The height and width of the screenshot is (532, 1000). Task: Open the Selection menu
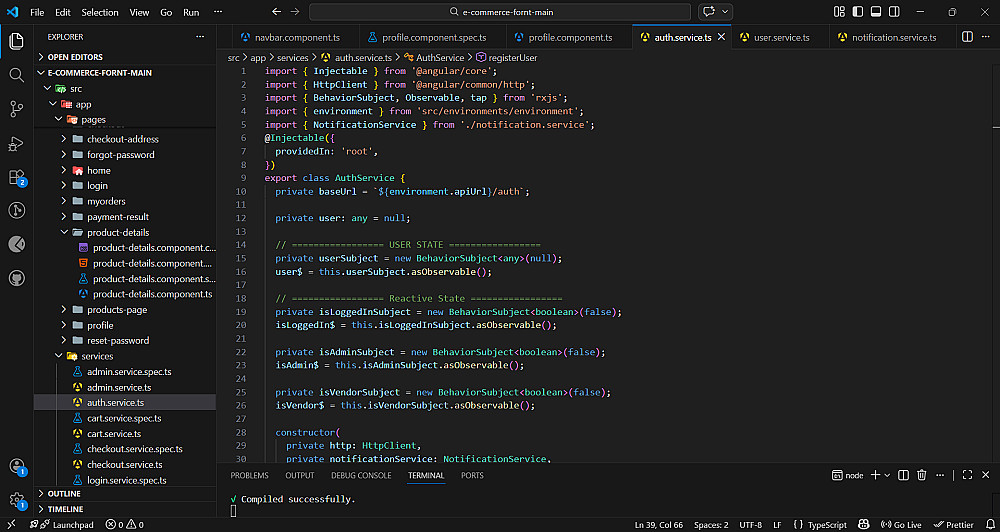point(99,12)
